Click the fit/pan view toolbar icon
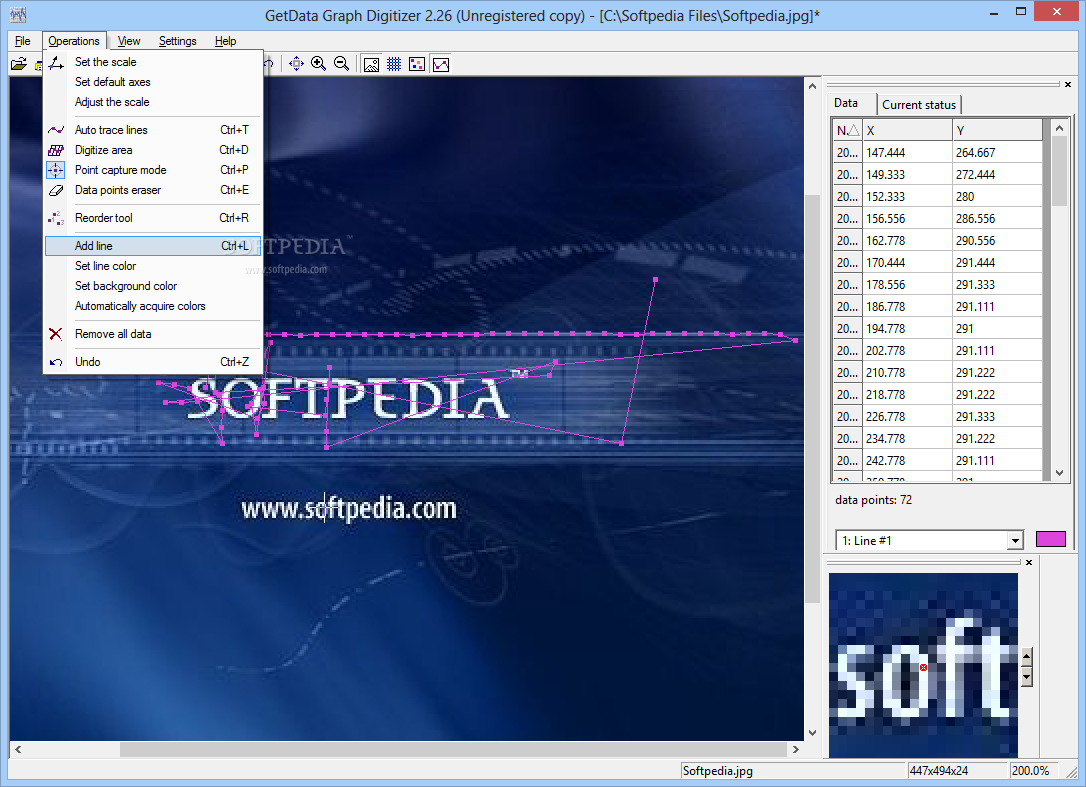This screenshot has width=1086, height=787. pos(296,64)
